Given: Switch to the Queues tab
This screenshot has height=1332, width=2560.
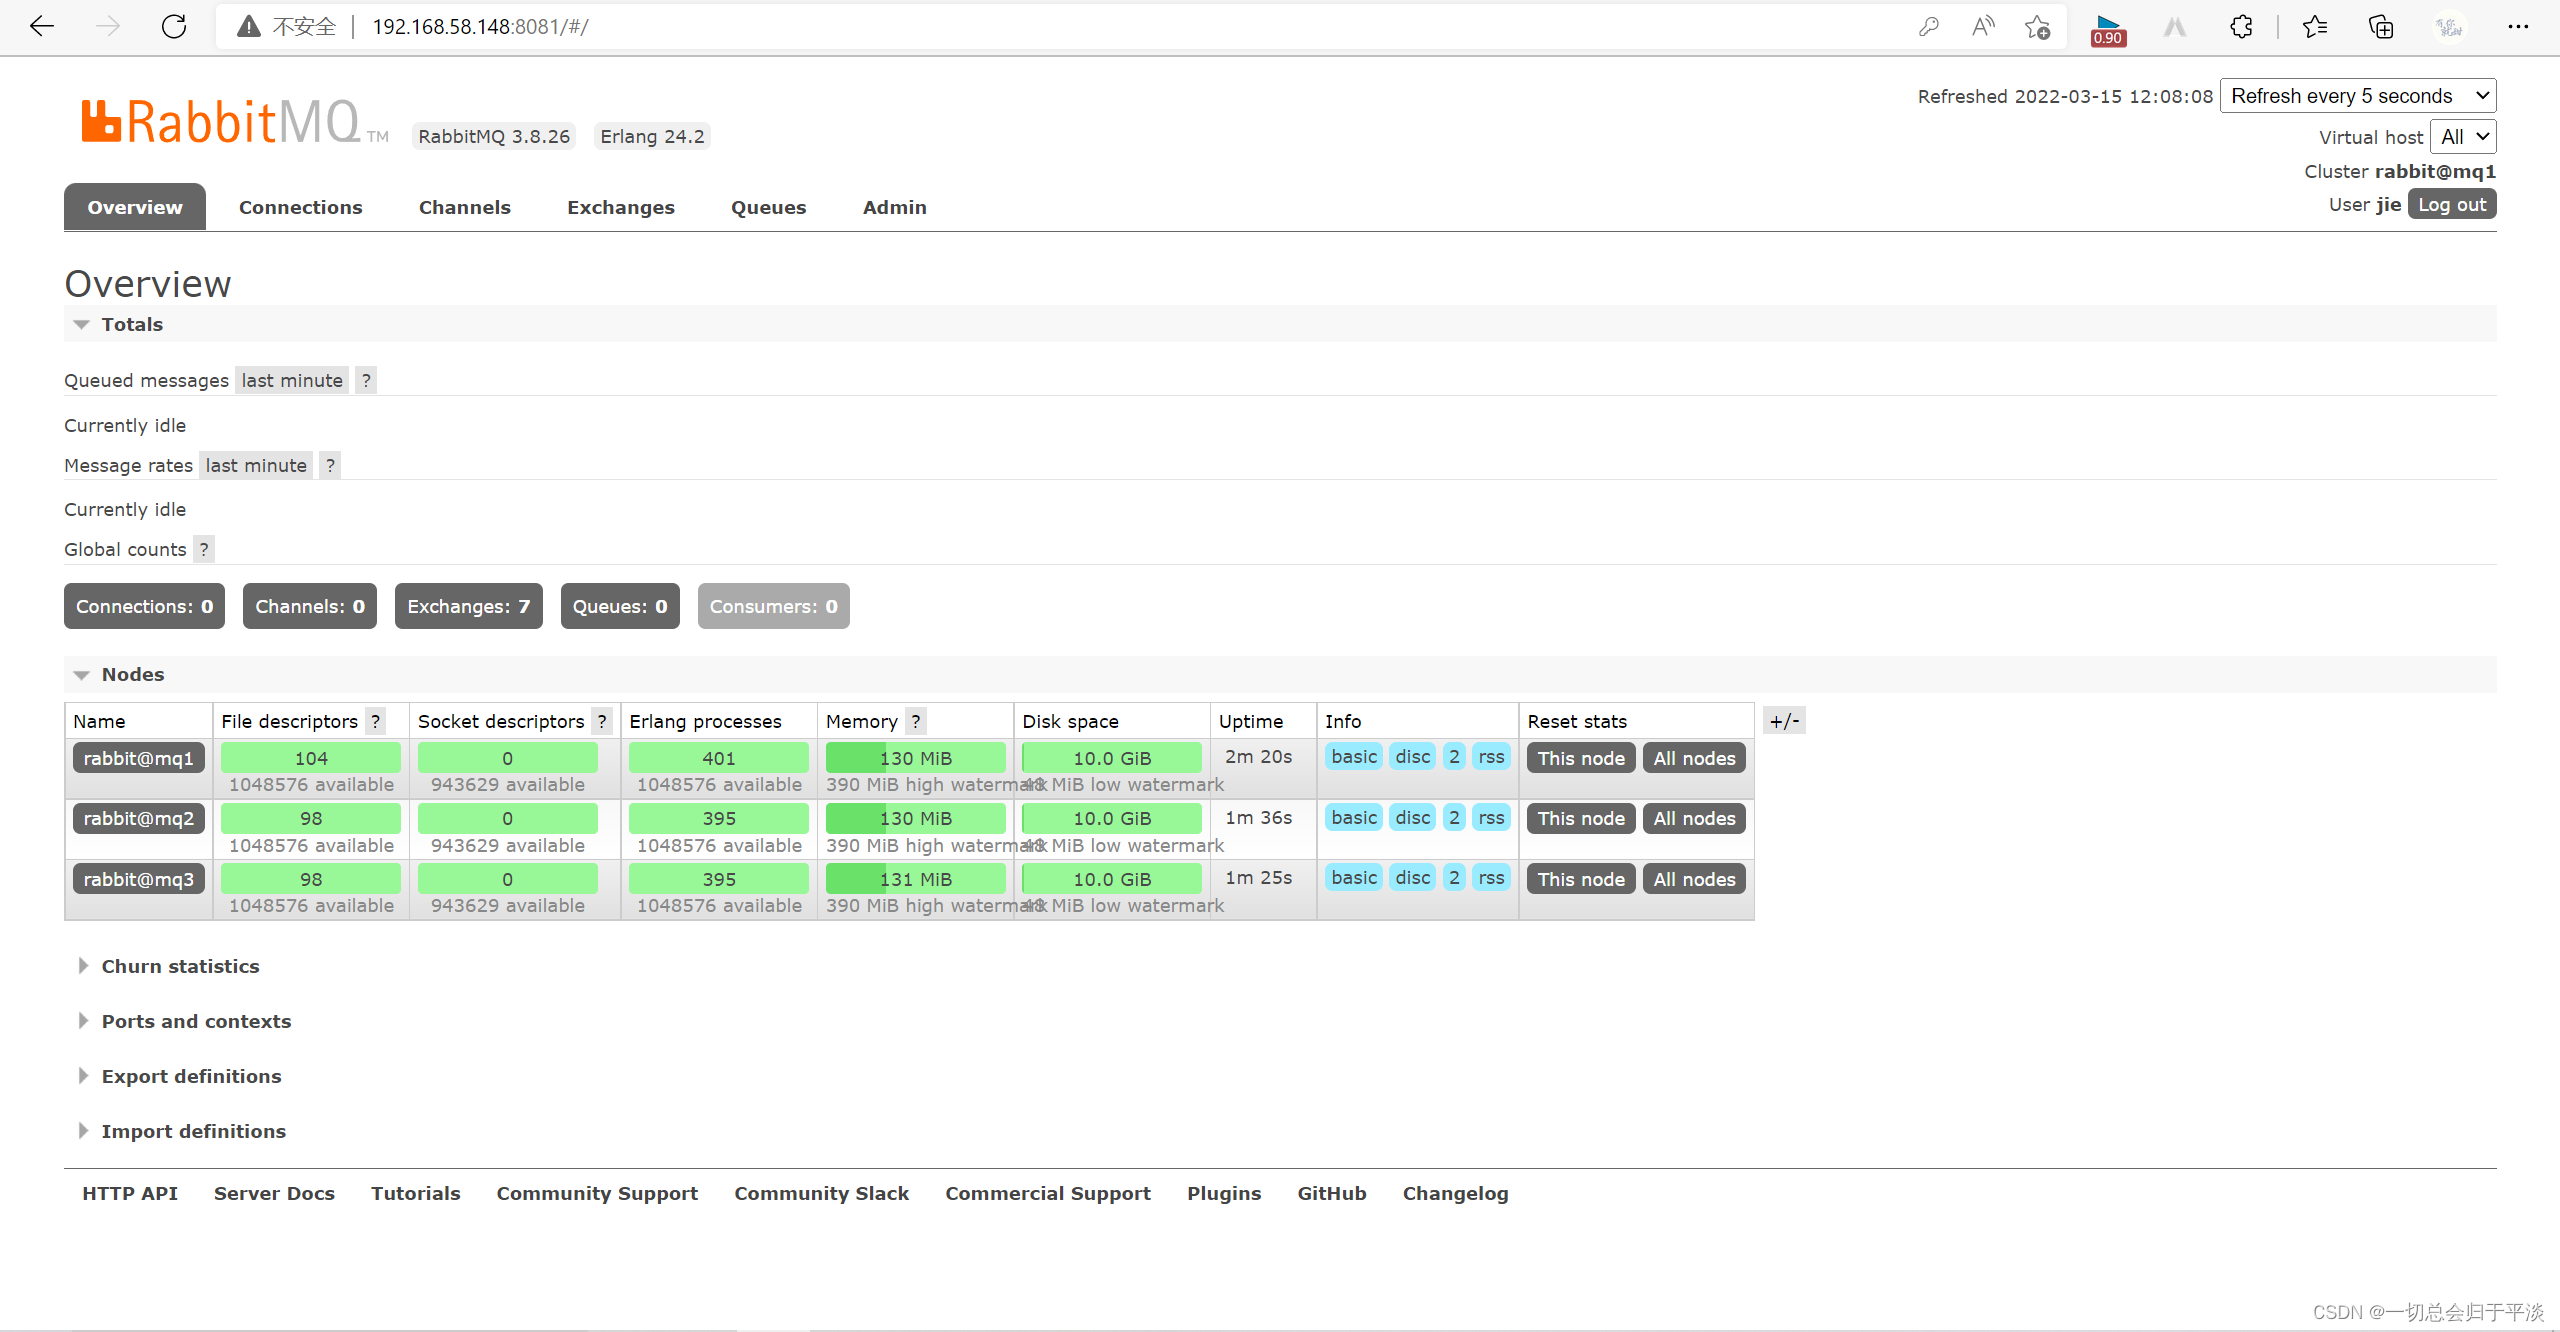Looking at the screenshot, I should pos(768,208).
